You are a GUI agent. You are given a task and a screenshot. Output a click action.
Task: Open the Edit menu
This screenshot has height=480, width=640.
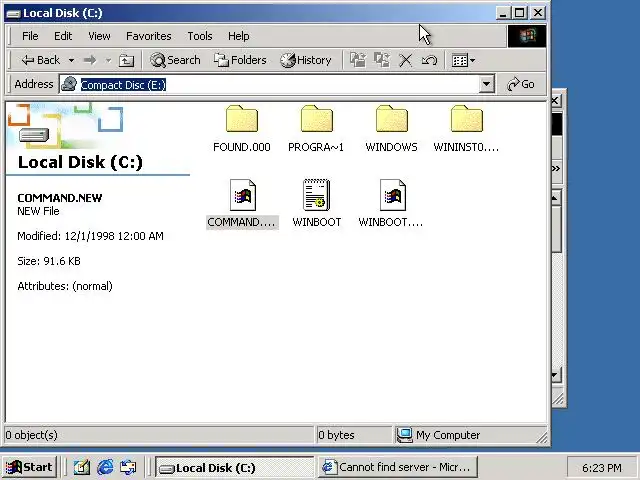tap(63, 36)
